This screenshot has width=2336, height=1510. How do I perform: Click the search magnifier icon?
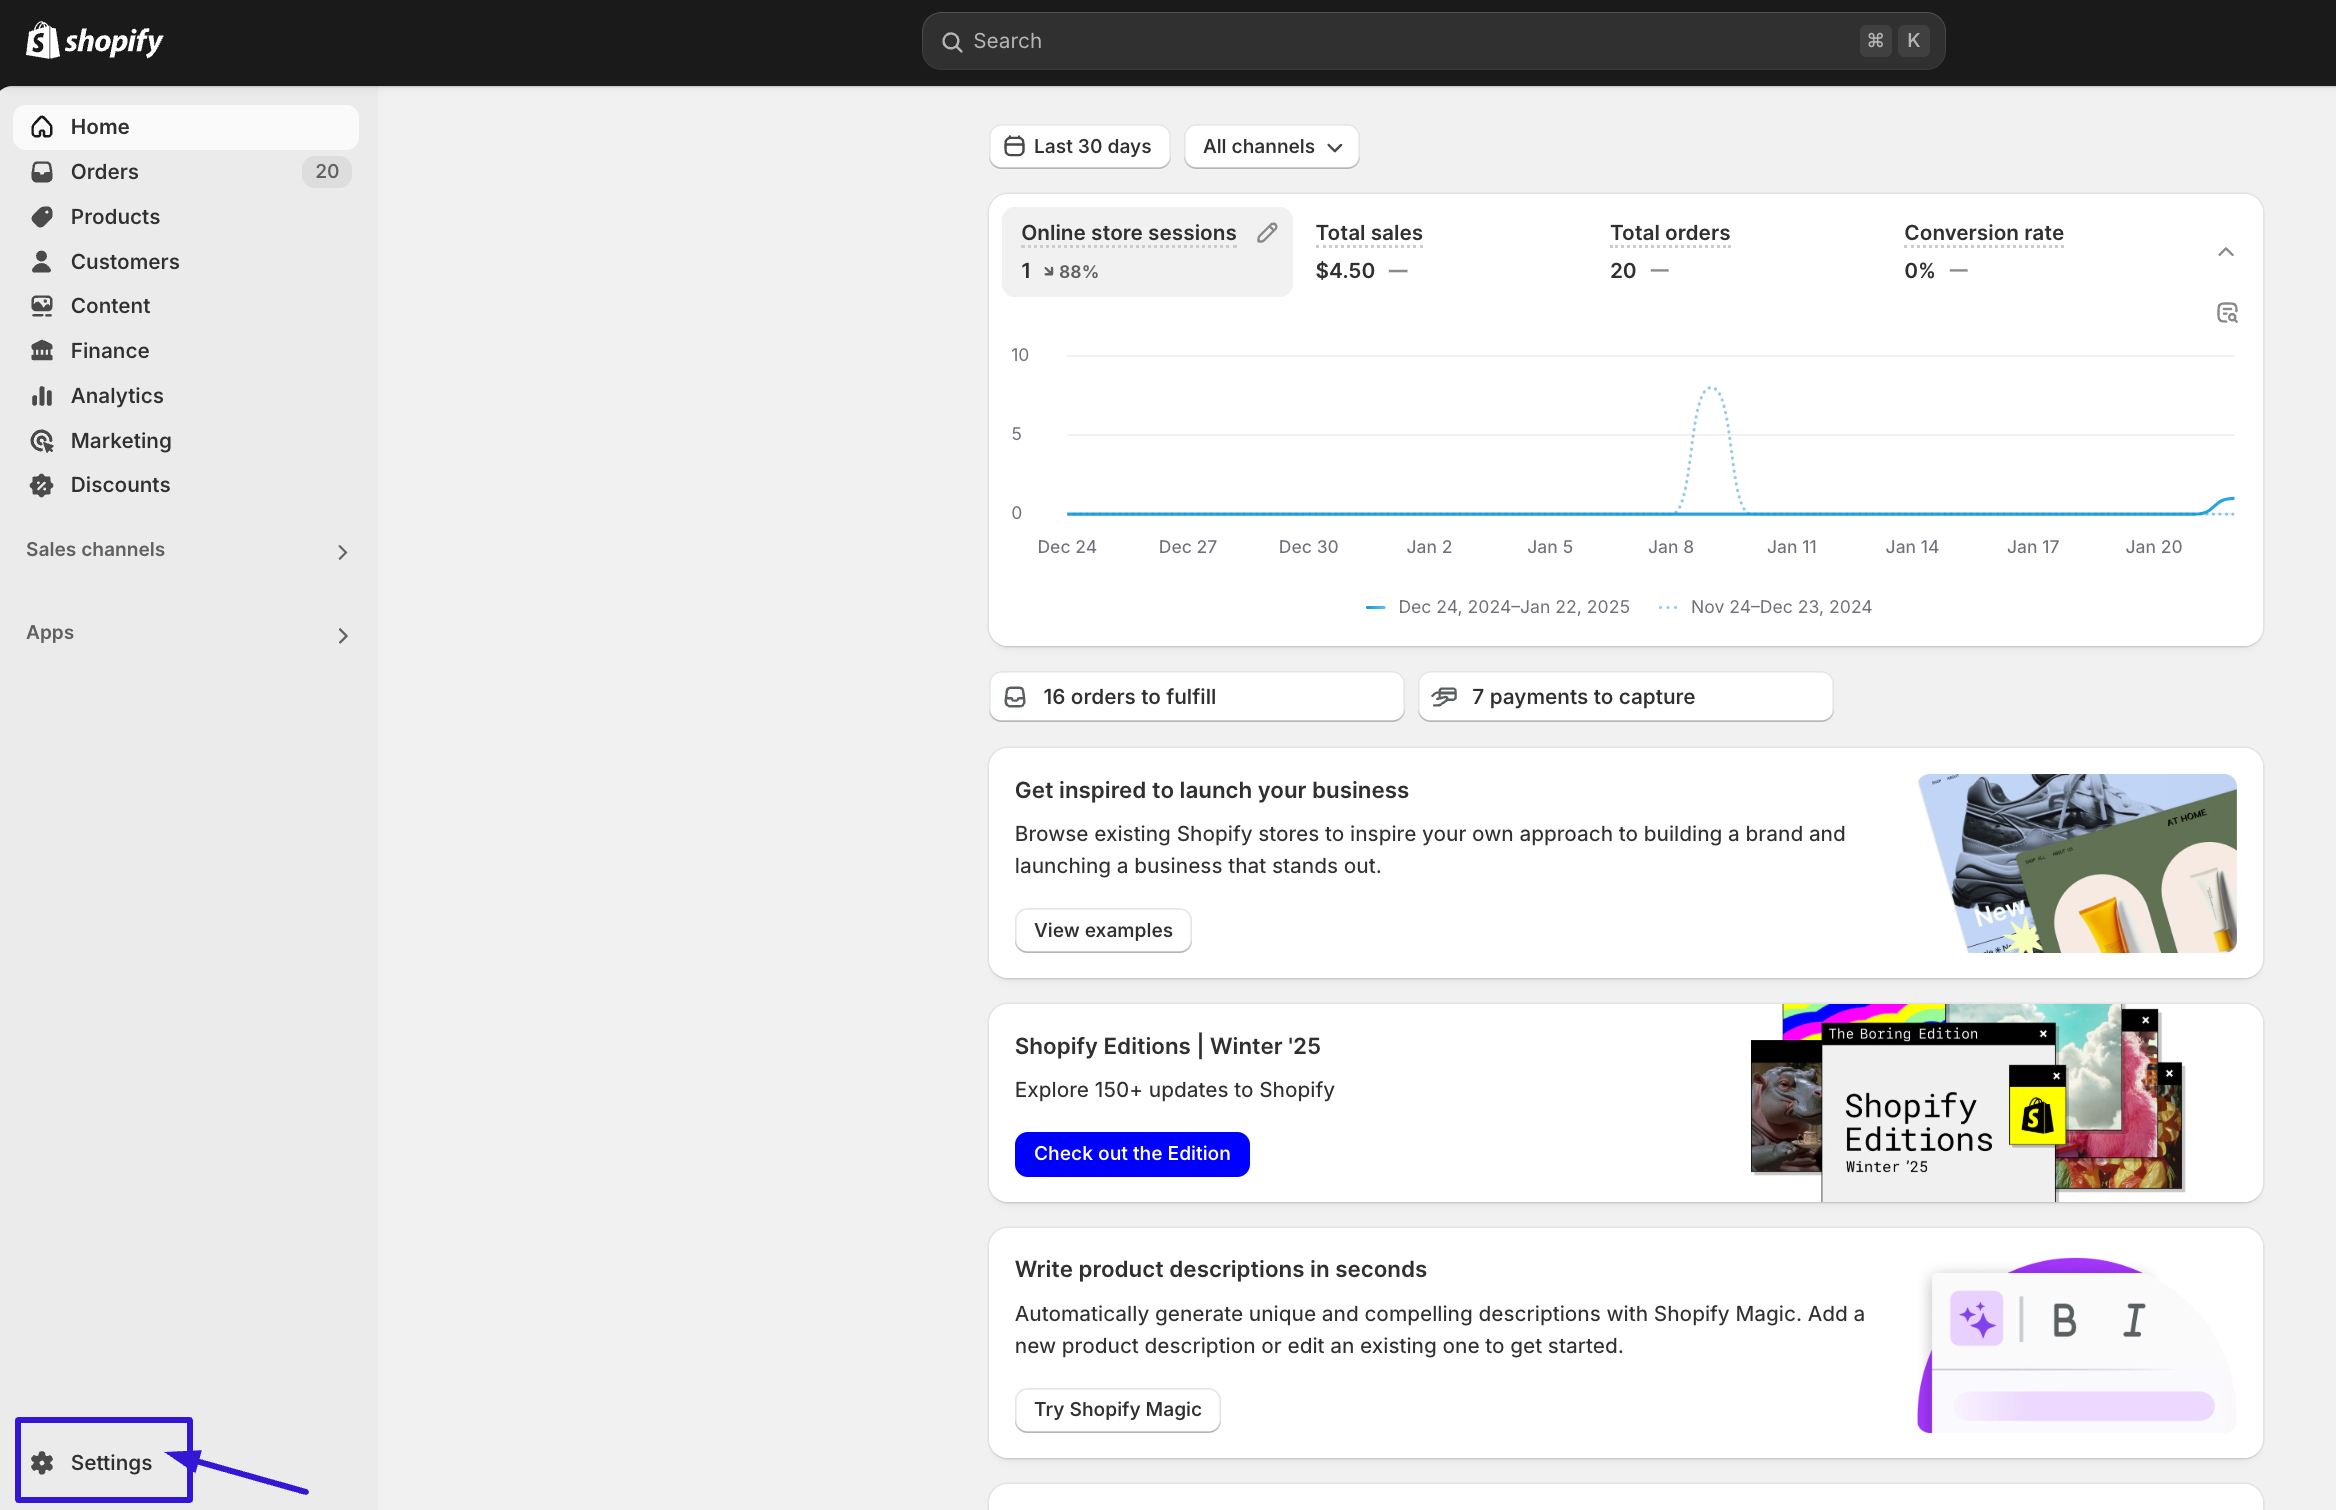tap(952, 42)
